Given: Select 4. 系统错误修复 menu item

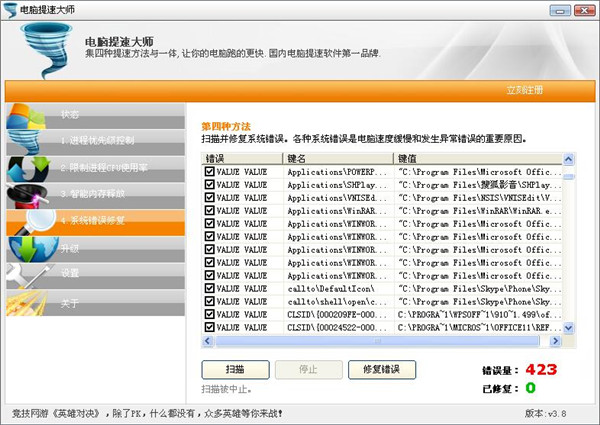Looking at the screenshot, I should (x=95, y=223).
